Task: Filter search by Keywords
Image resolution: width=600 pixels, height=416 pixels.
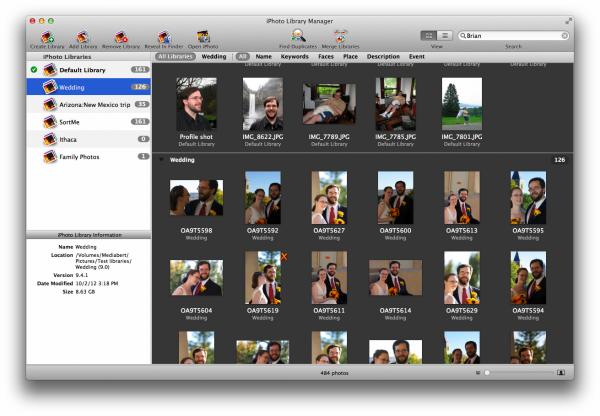Action: (295, 57)
